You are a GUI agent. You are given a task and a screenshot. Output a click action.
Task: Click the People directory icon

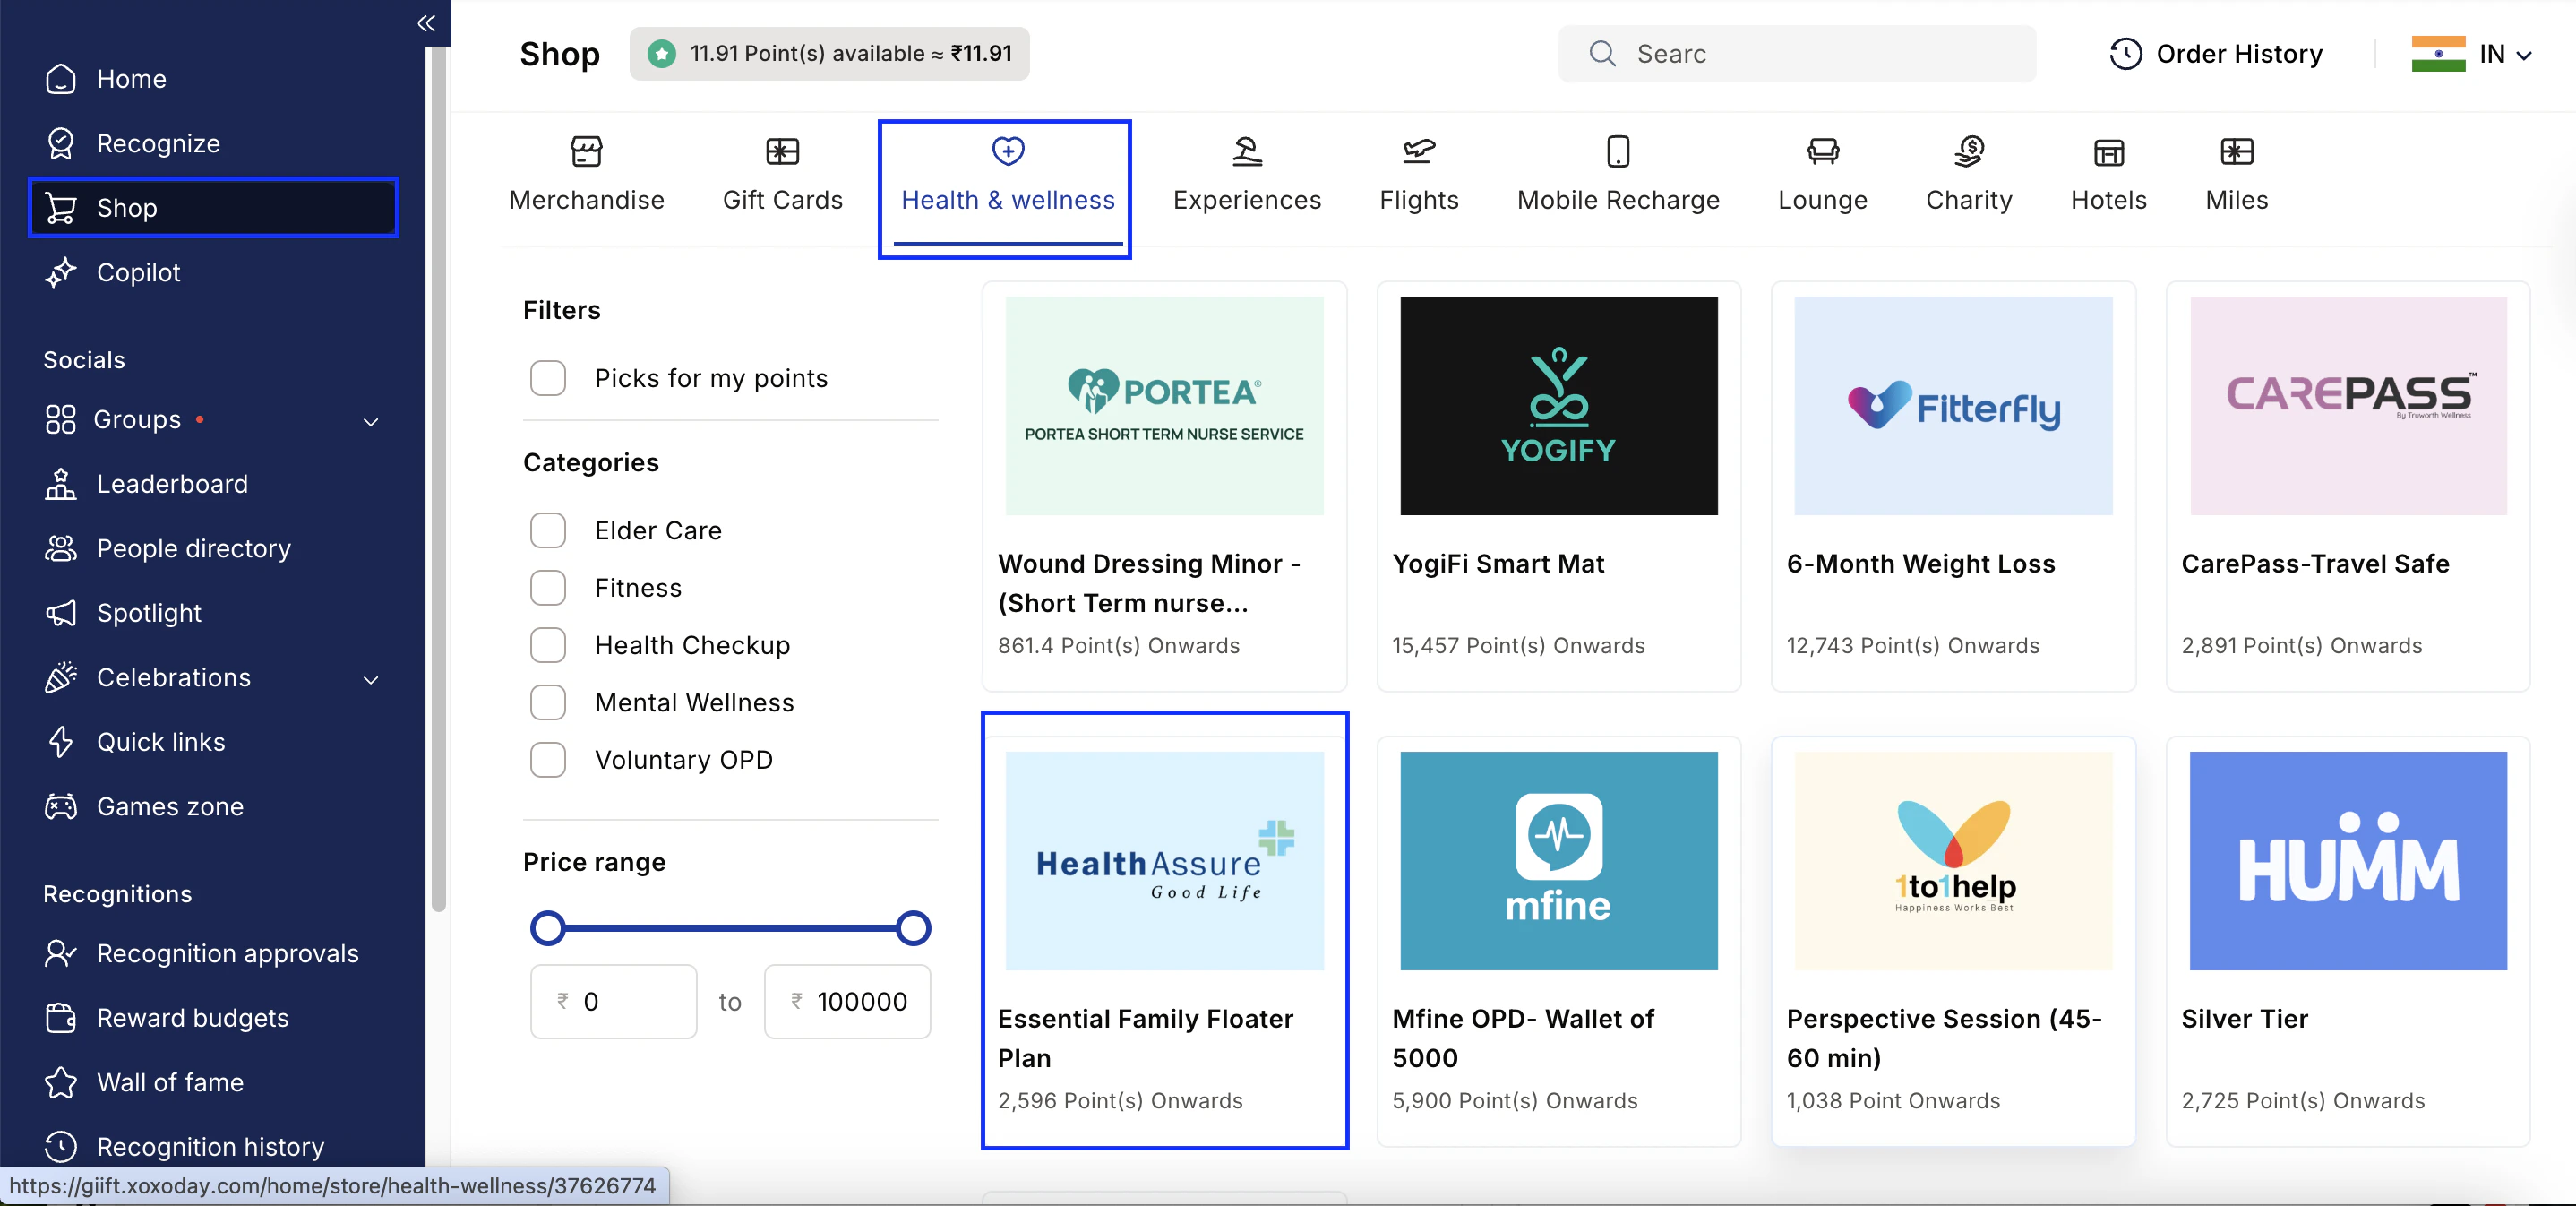click(61, 548)
